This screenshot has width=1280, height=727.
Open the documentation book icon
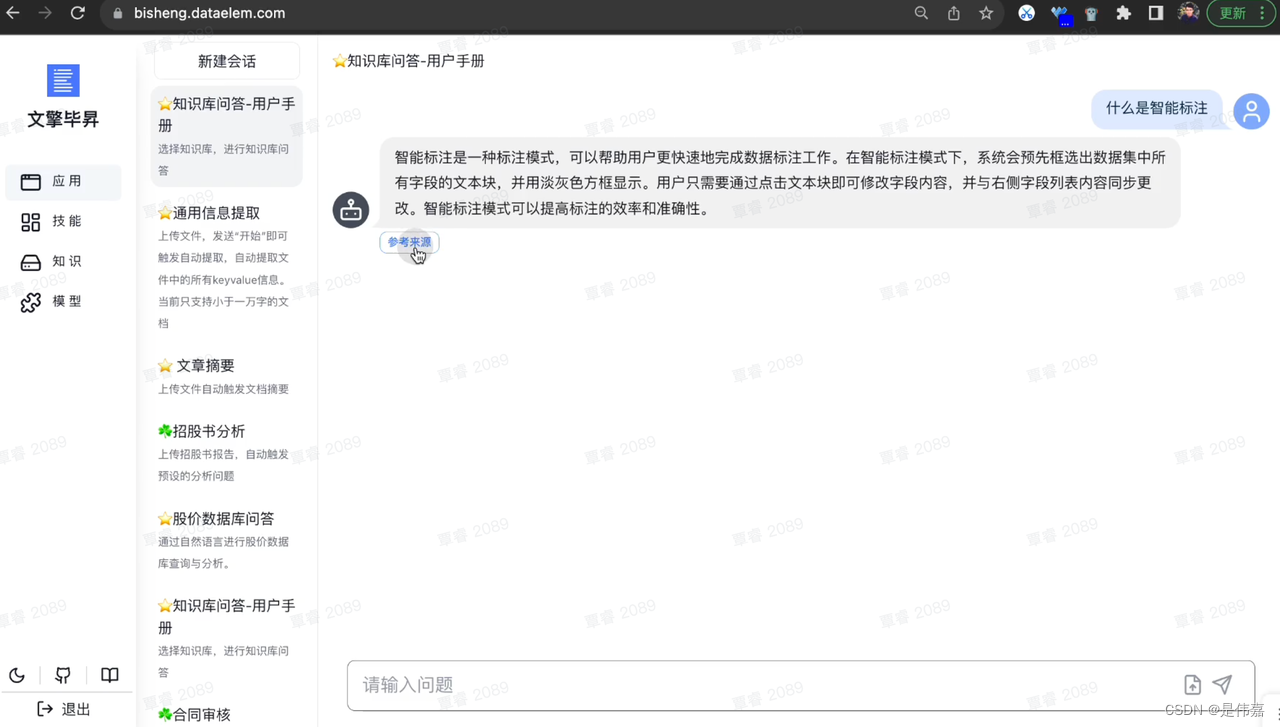tap(109, 675)
